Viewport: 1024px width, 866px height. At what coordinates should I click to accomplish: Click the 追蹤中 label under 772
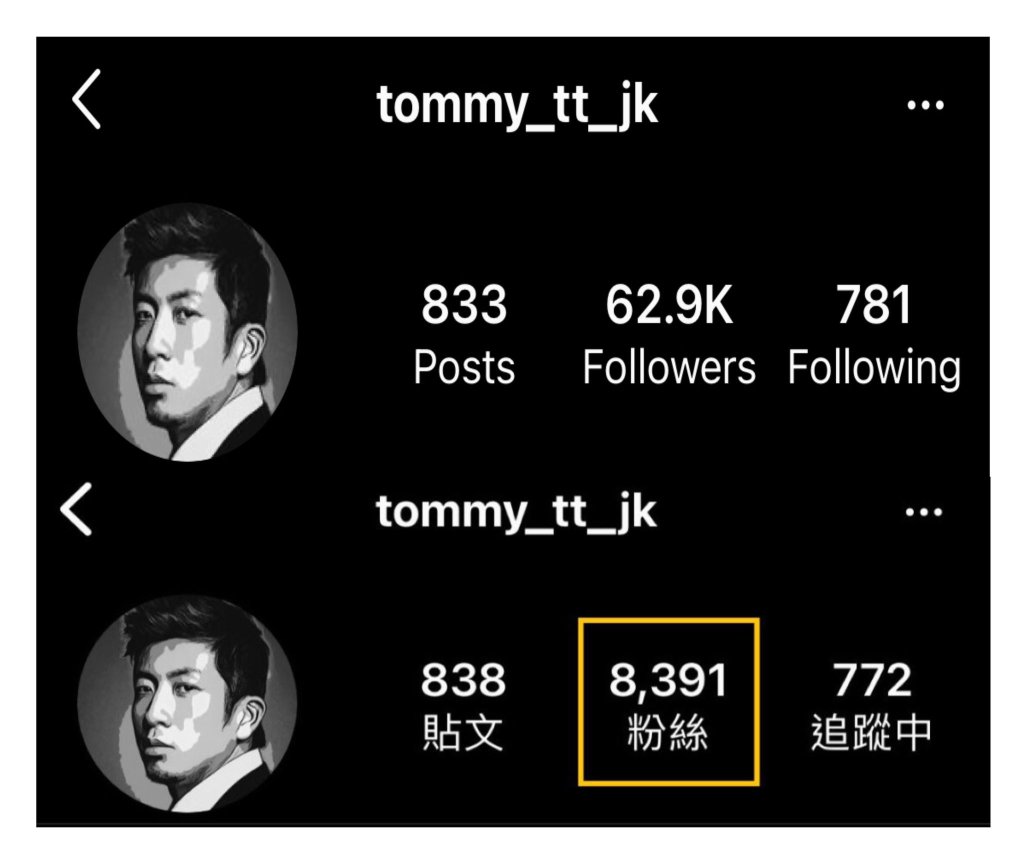[871, 732]
